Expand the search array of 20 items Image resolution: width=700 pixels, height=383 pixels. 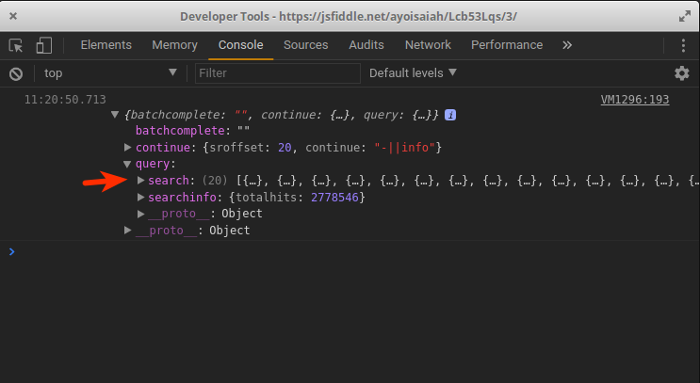[x=141, y=180]
